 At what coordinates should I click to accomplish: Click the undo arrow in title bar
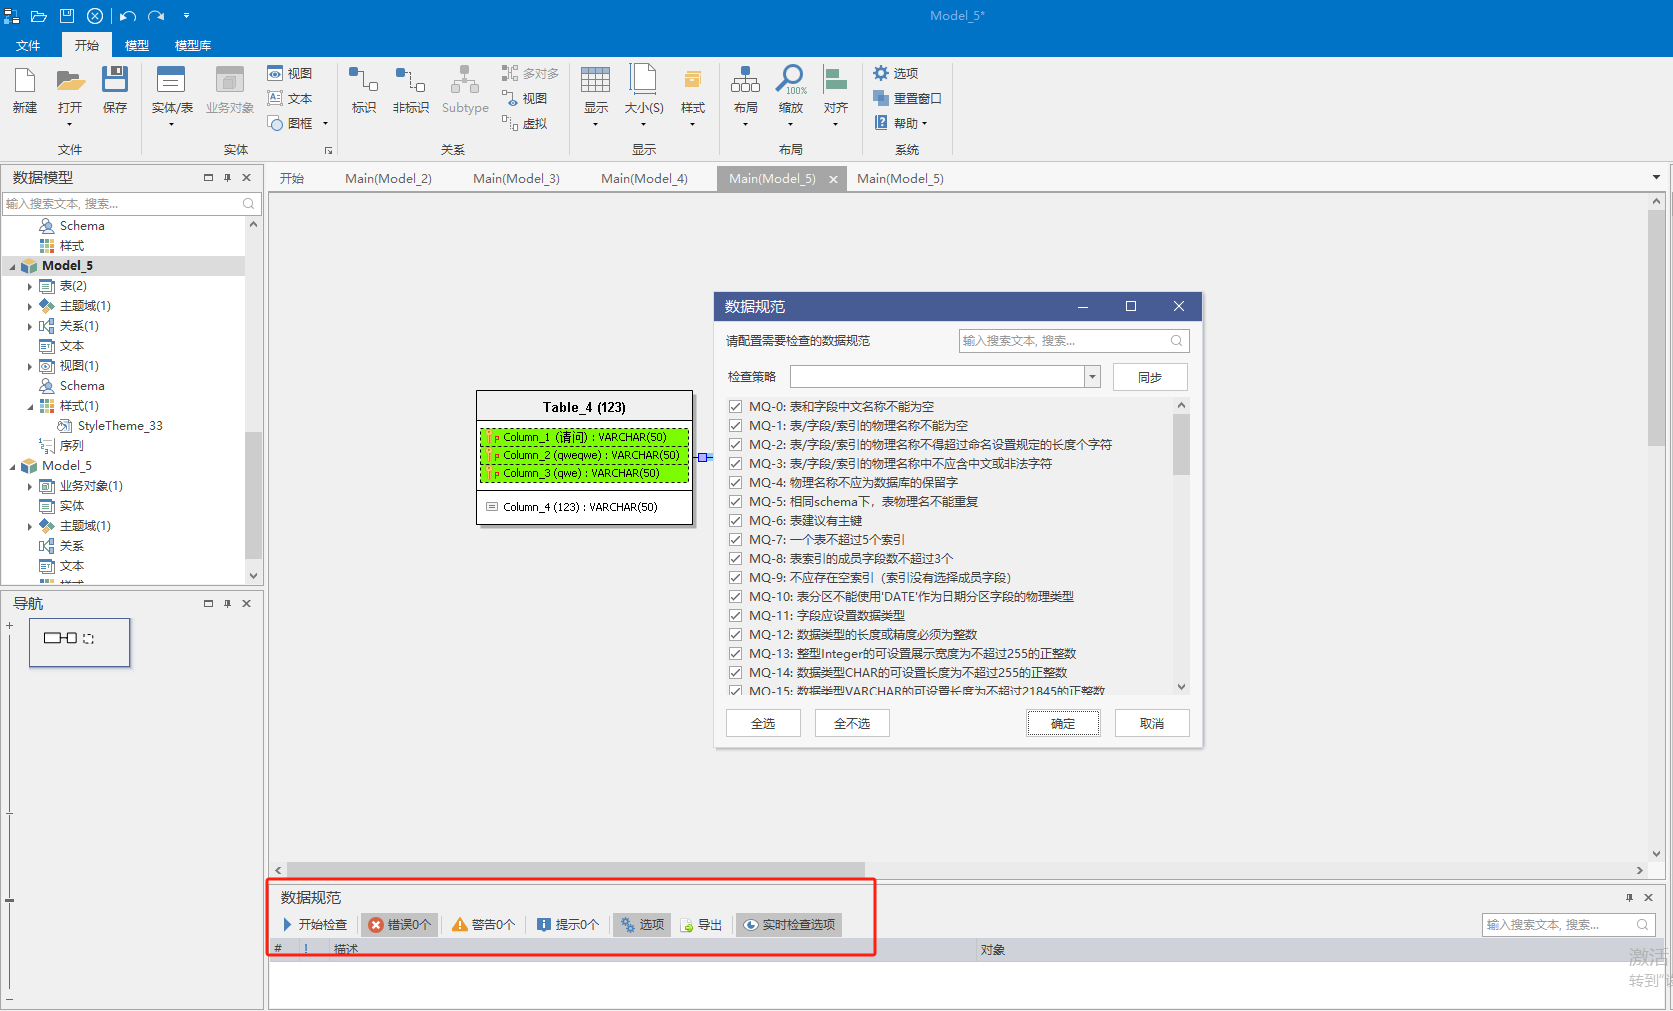click(128, 16)
